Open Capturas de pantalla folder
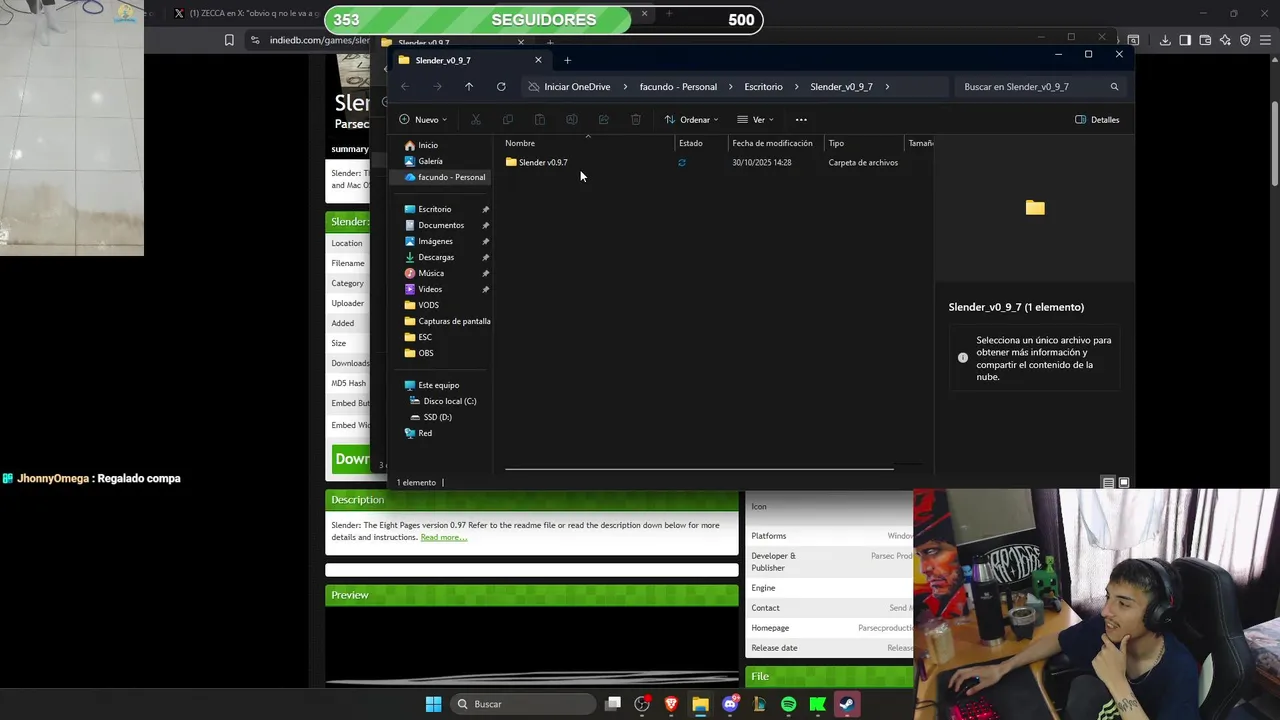 [447, 321]
